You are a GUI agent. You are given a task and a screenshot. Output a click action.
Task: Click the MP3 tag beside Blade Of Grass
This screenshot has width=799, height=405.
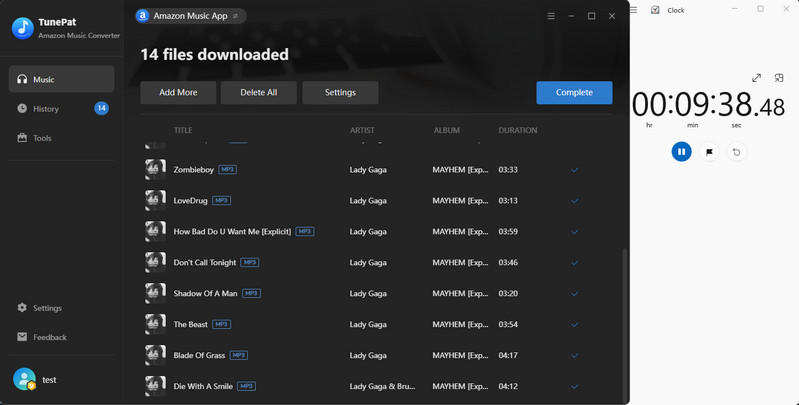point(239,355)
